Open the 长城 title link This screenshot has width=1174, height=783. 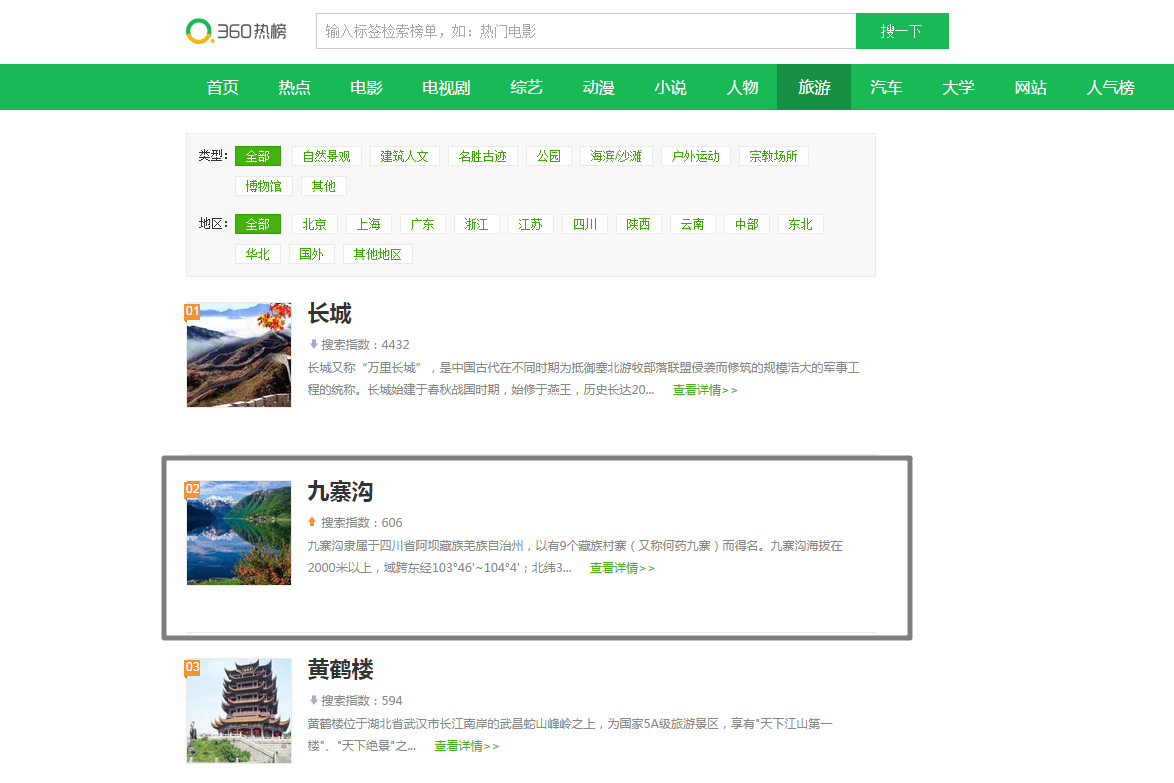[329, 314]
